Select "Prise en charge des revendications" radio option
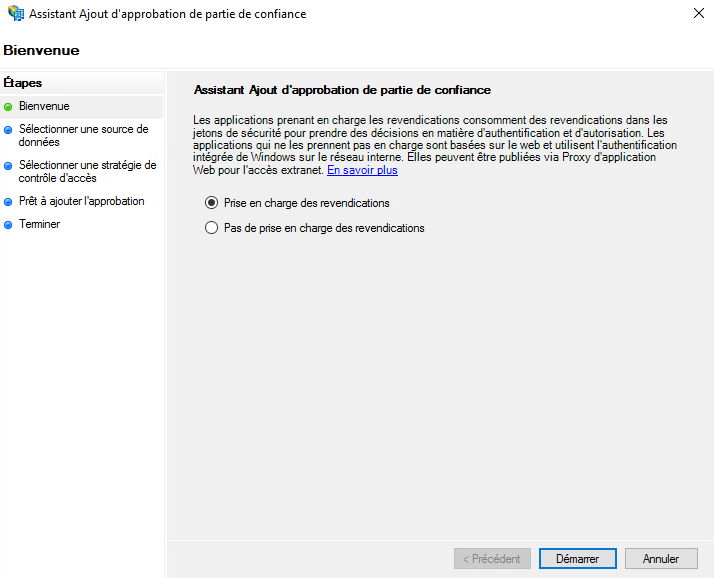This screenshot has width=714, height=578. (211, 203)
